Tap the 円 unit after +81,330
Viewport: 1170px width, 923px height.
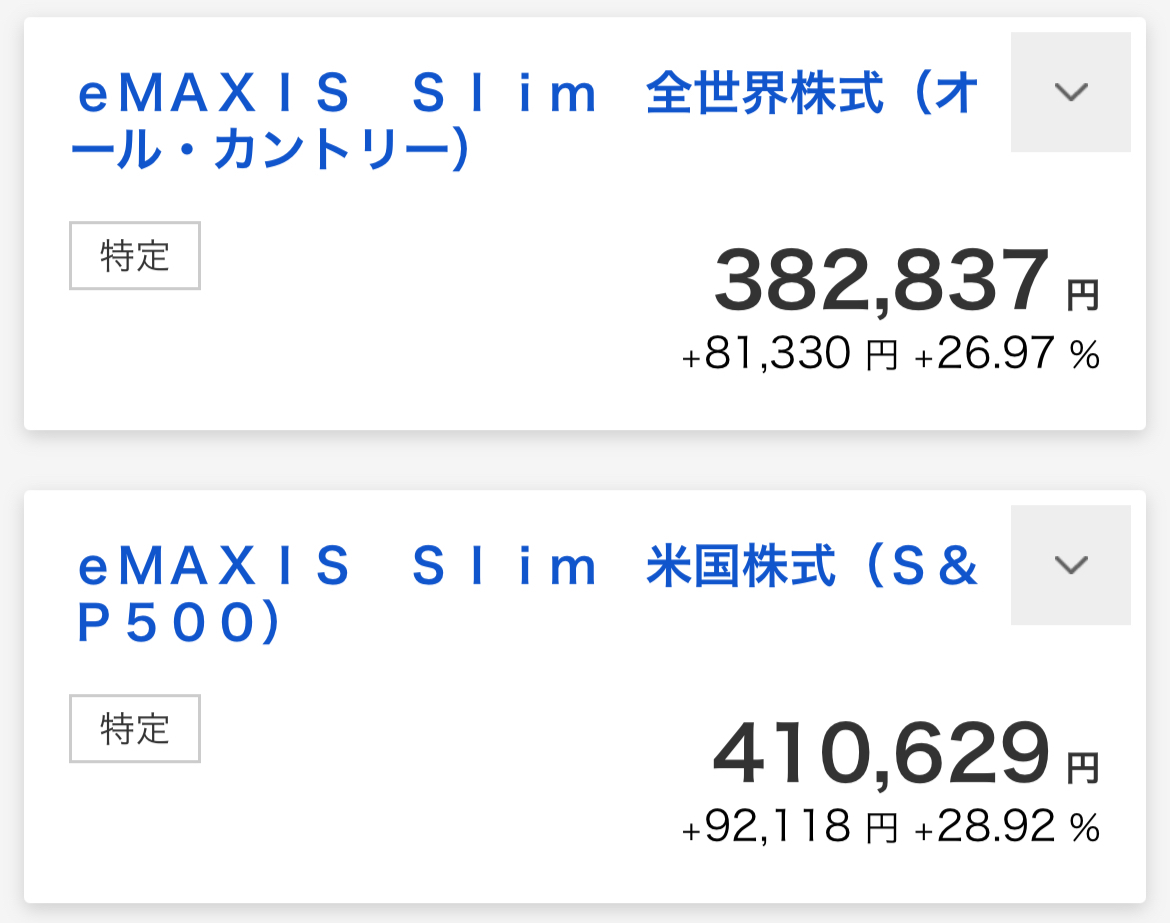(881, 356)
